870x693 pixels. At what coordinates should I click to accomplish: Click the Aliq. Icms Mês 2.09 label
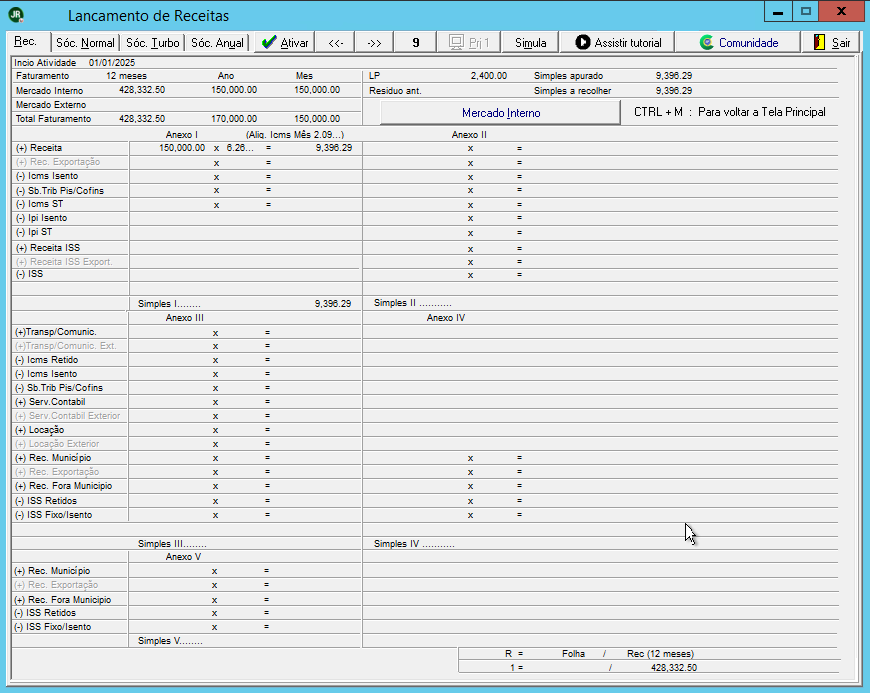(x=295, y=135)
